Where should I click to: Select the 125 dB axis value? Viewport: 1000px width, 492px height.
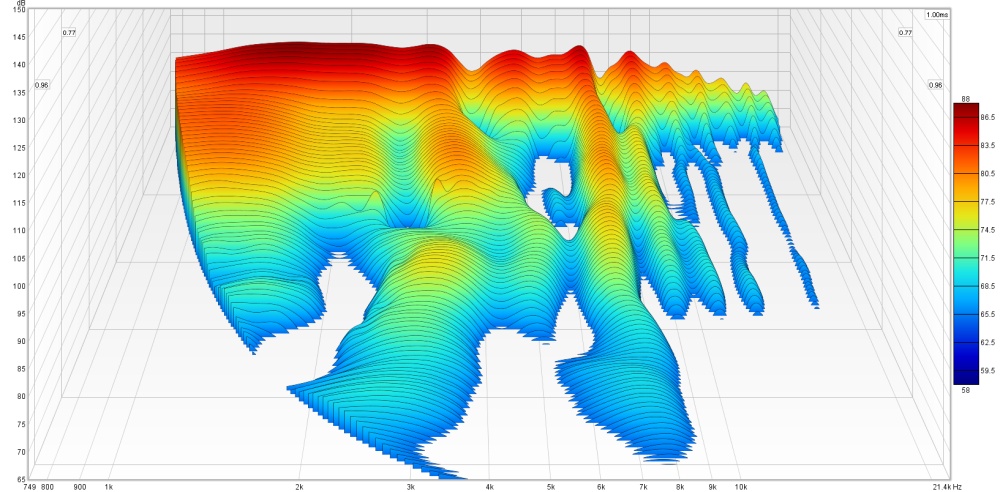point(19,147)
